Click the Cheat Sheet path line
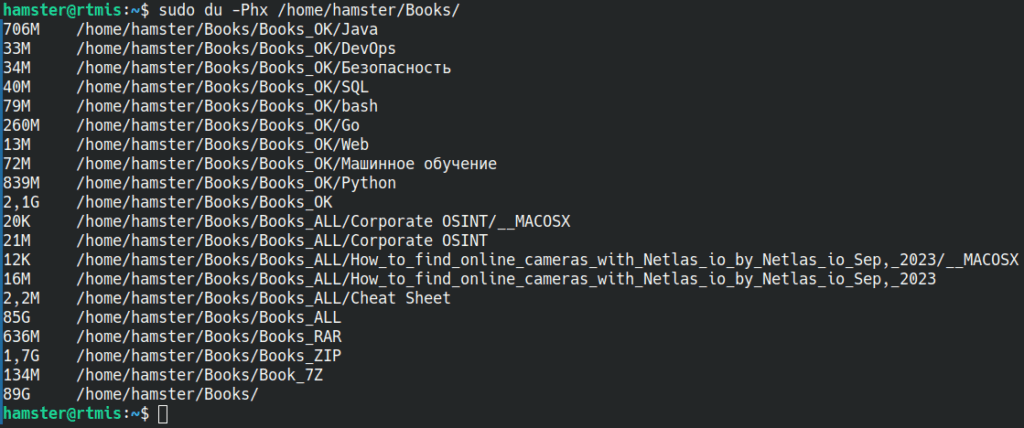This screenshot has height=428, width=1024. pyautogui.click(x=263, y=299)
